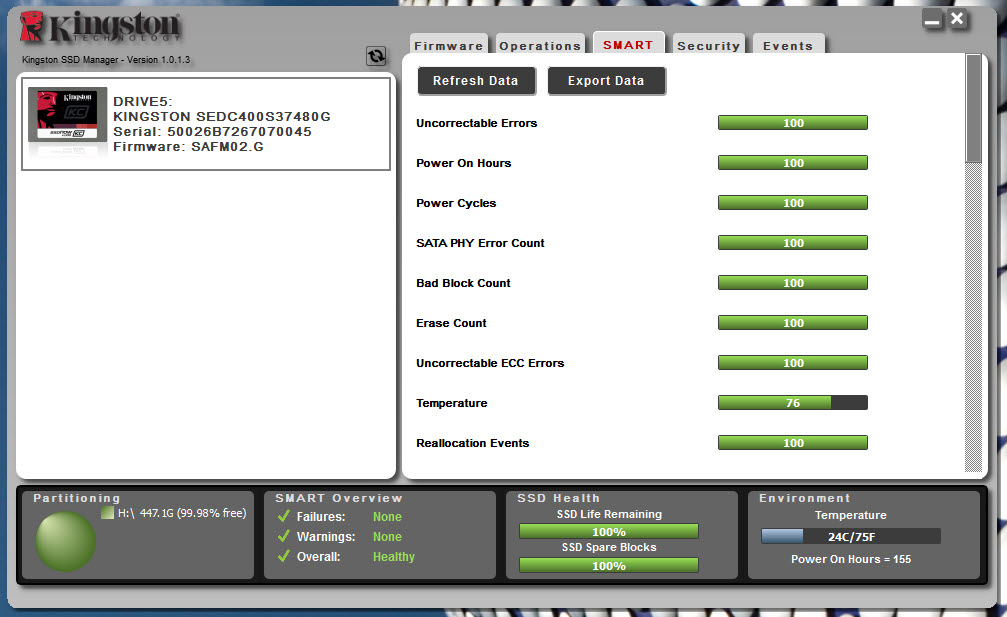Click the drive list refresh icon

click(x=376, y=56)
